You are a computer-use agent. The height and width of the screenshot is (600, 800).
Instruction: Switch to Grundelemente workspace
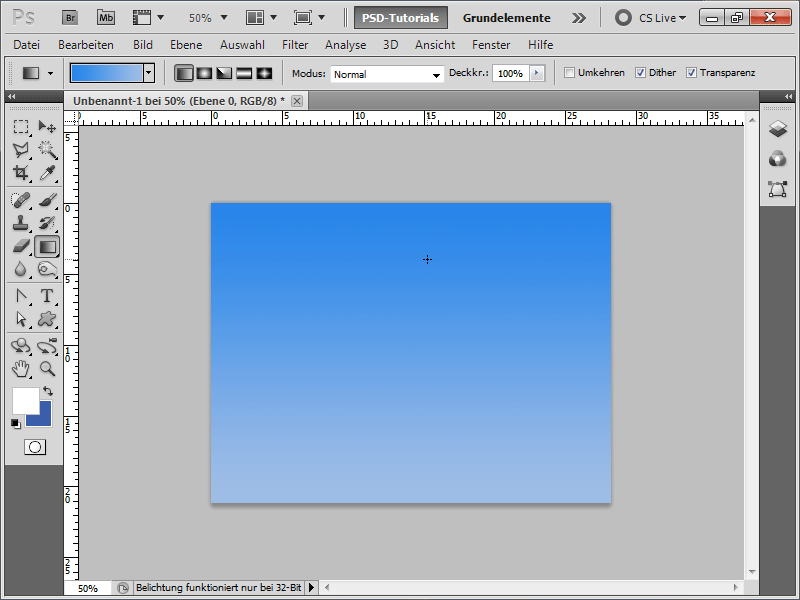coord(507,18)
